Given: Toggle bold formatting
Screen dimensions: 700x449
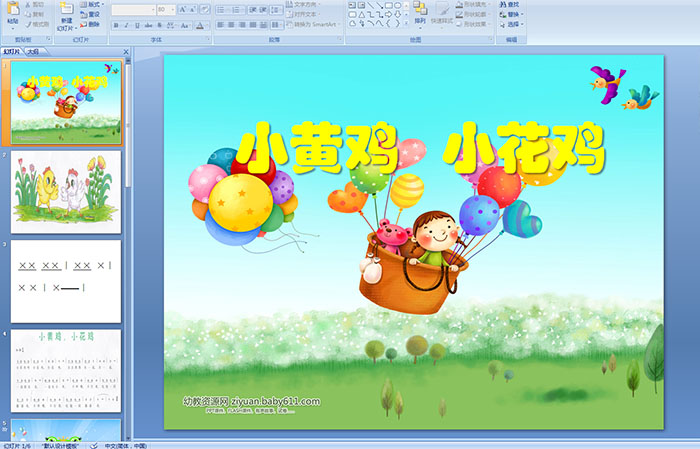Looking at the screenshot, I should click(x=114, y=25).
